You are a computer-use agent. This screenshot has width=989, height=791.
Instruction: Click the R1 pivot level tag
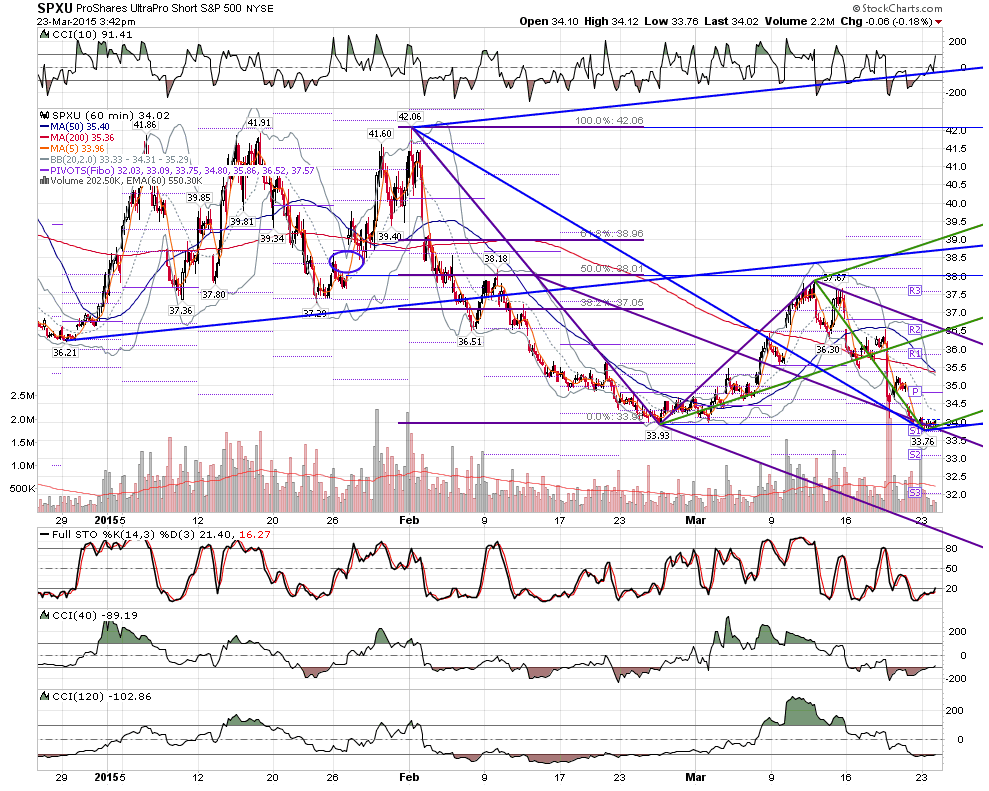pyautogui.click(x=915, y=354)
